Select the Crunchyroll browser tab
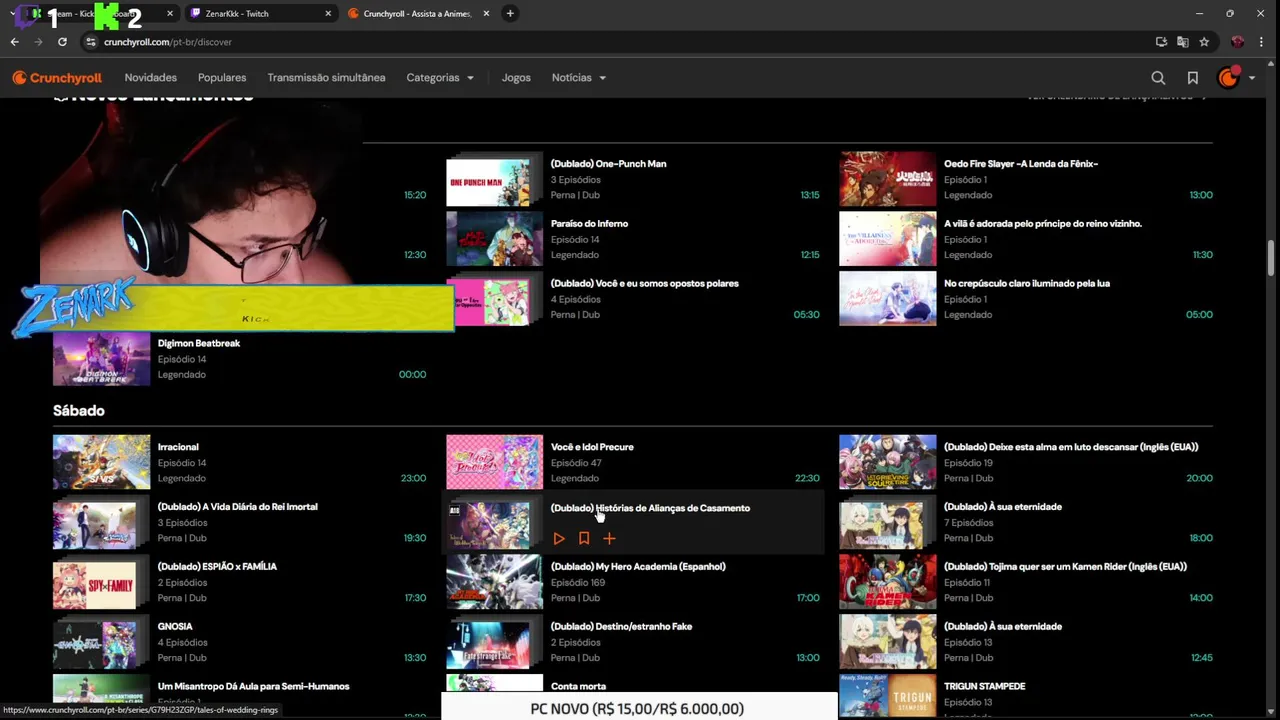 click(x=418, y=14)
